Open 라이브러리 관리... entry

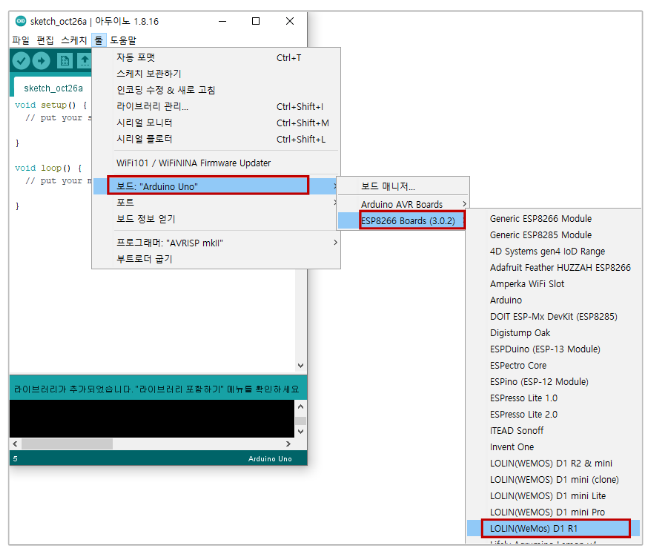216,106
